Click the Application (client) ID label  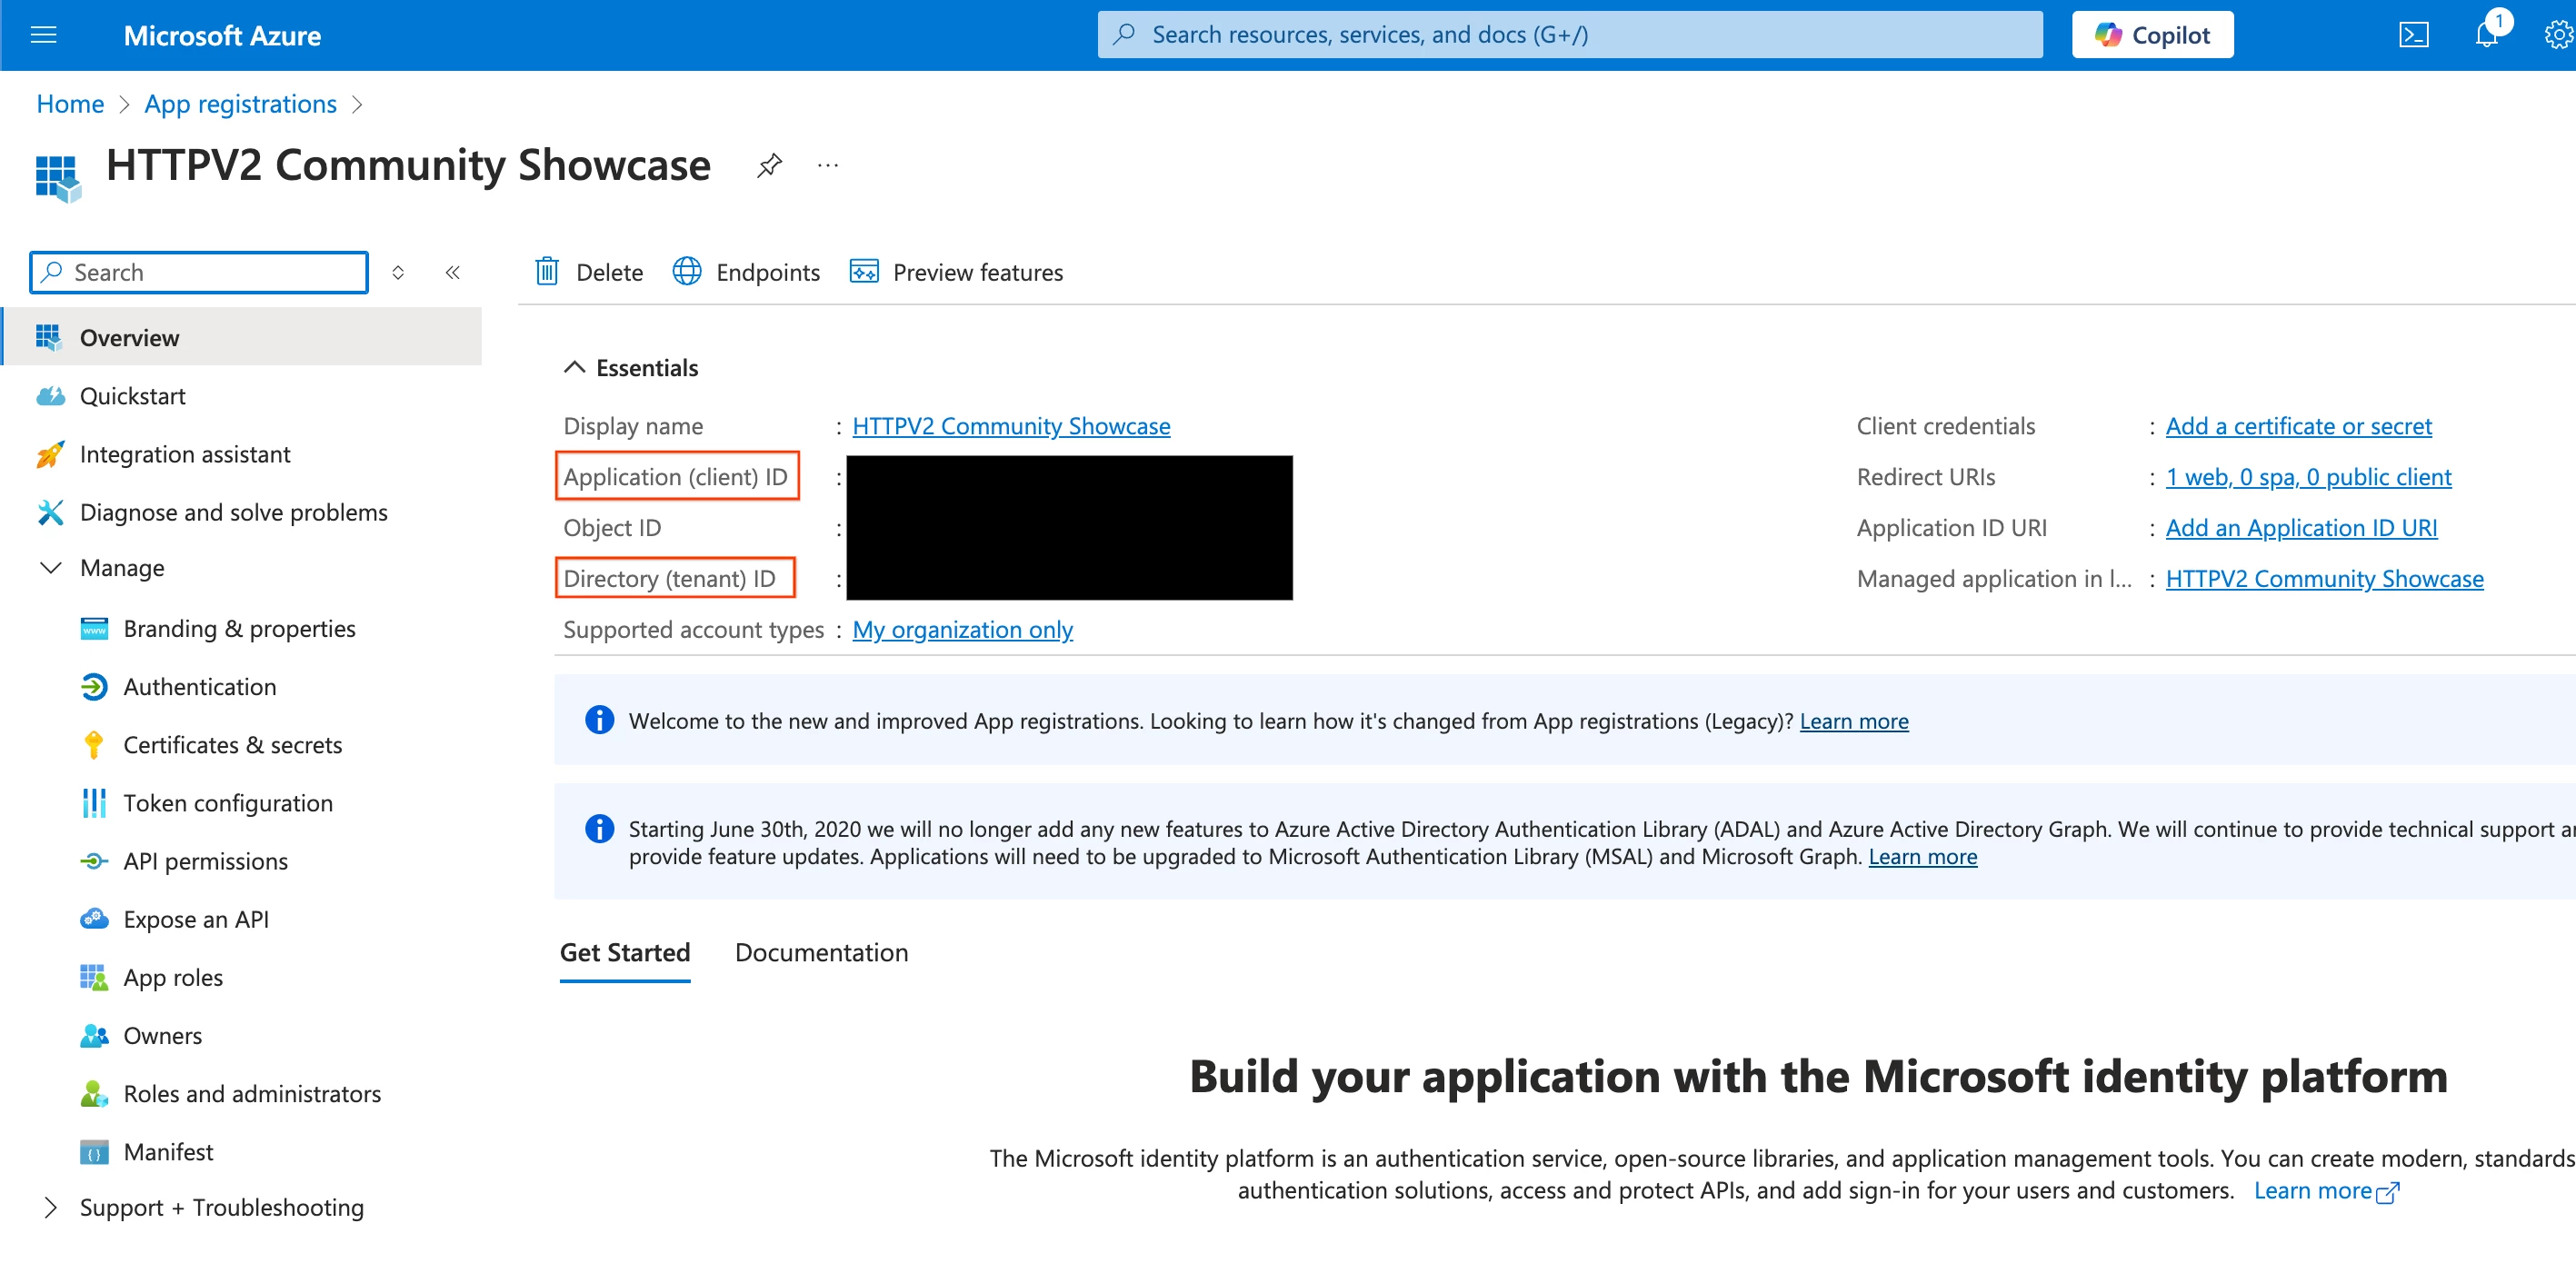click(675, 477)
